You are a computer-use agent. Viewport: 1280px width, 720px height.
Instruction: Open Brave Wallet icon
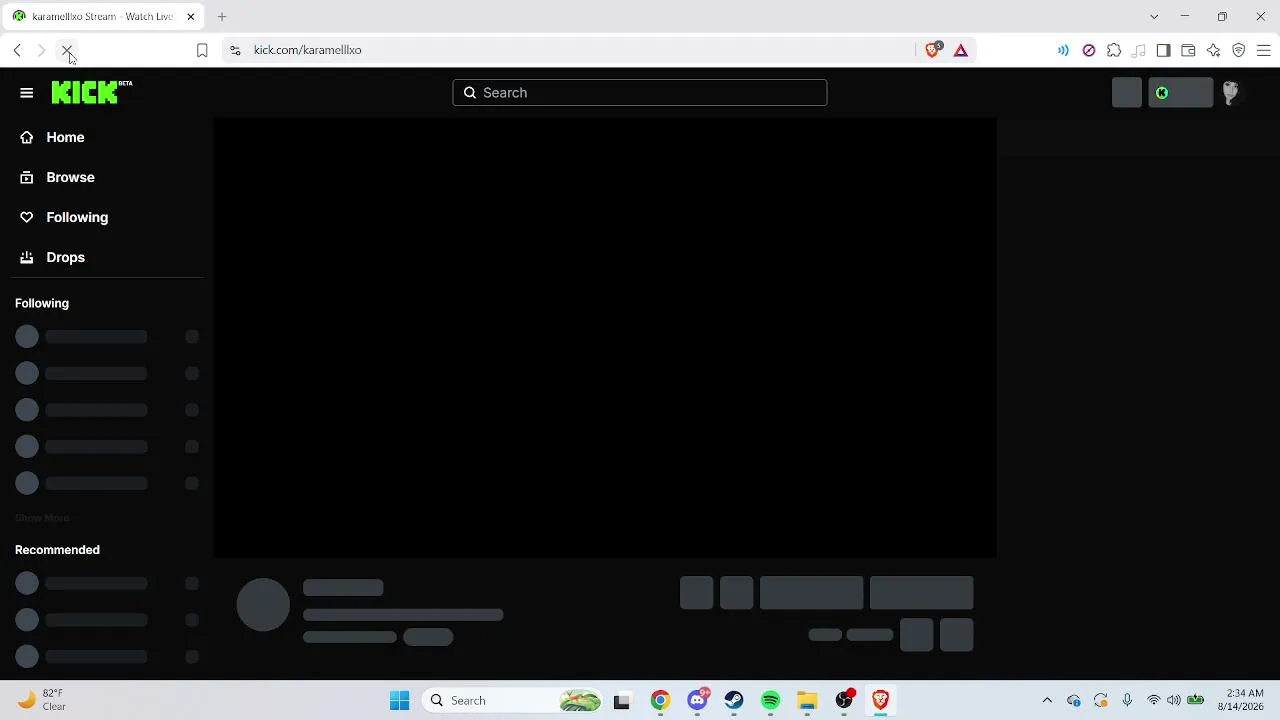coord(1188,50)
